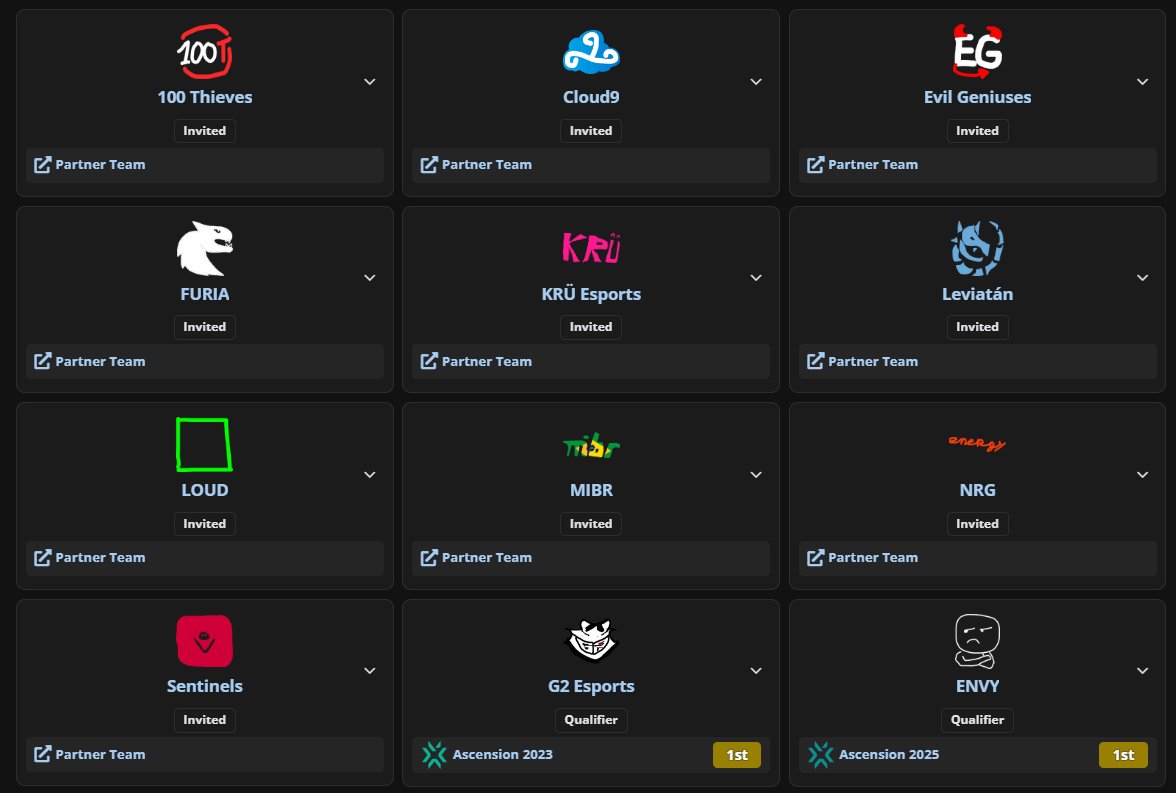1176x793 pixels.
Task: Click external link icon in Leviatán card
Action: point(815,361)
